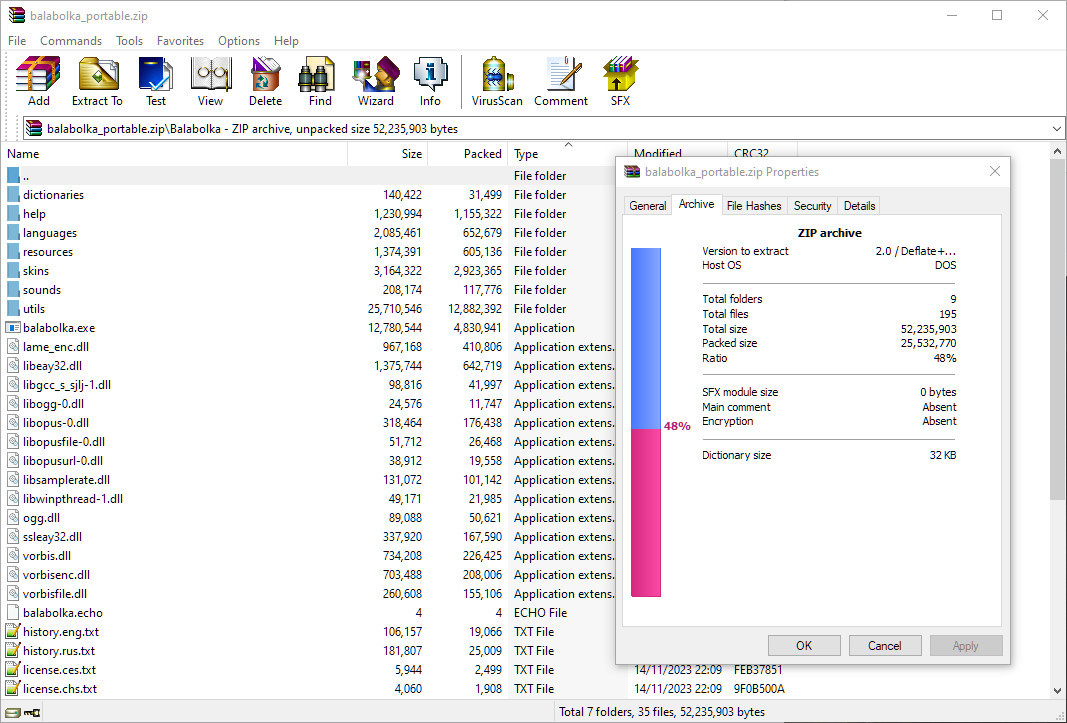1067x723 pixels.
Task: Click the history.eng.txt file icon
Action: (13, 632)
